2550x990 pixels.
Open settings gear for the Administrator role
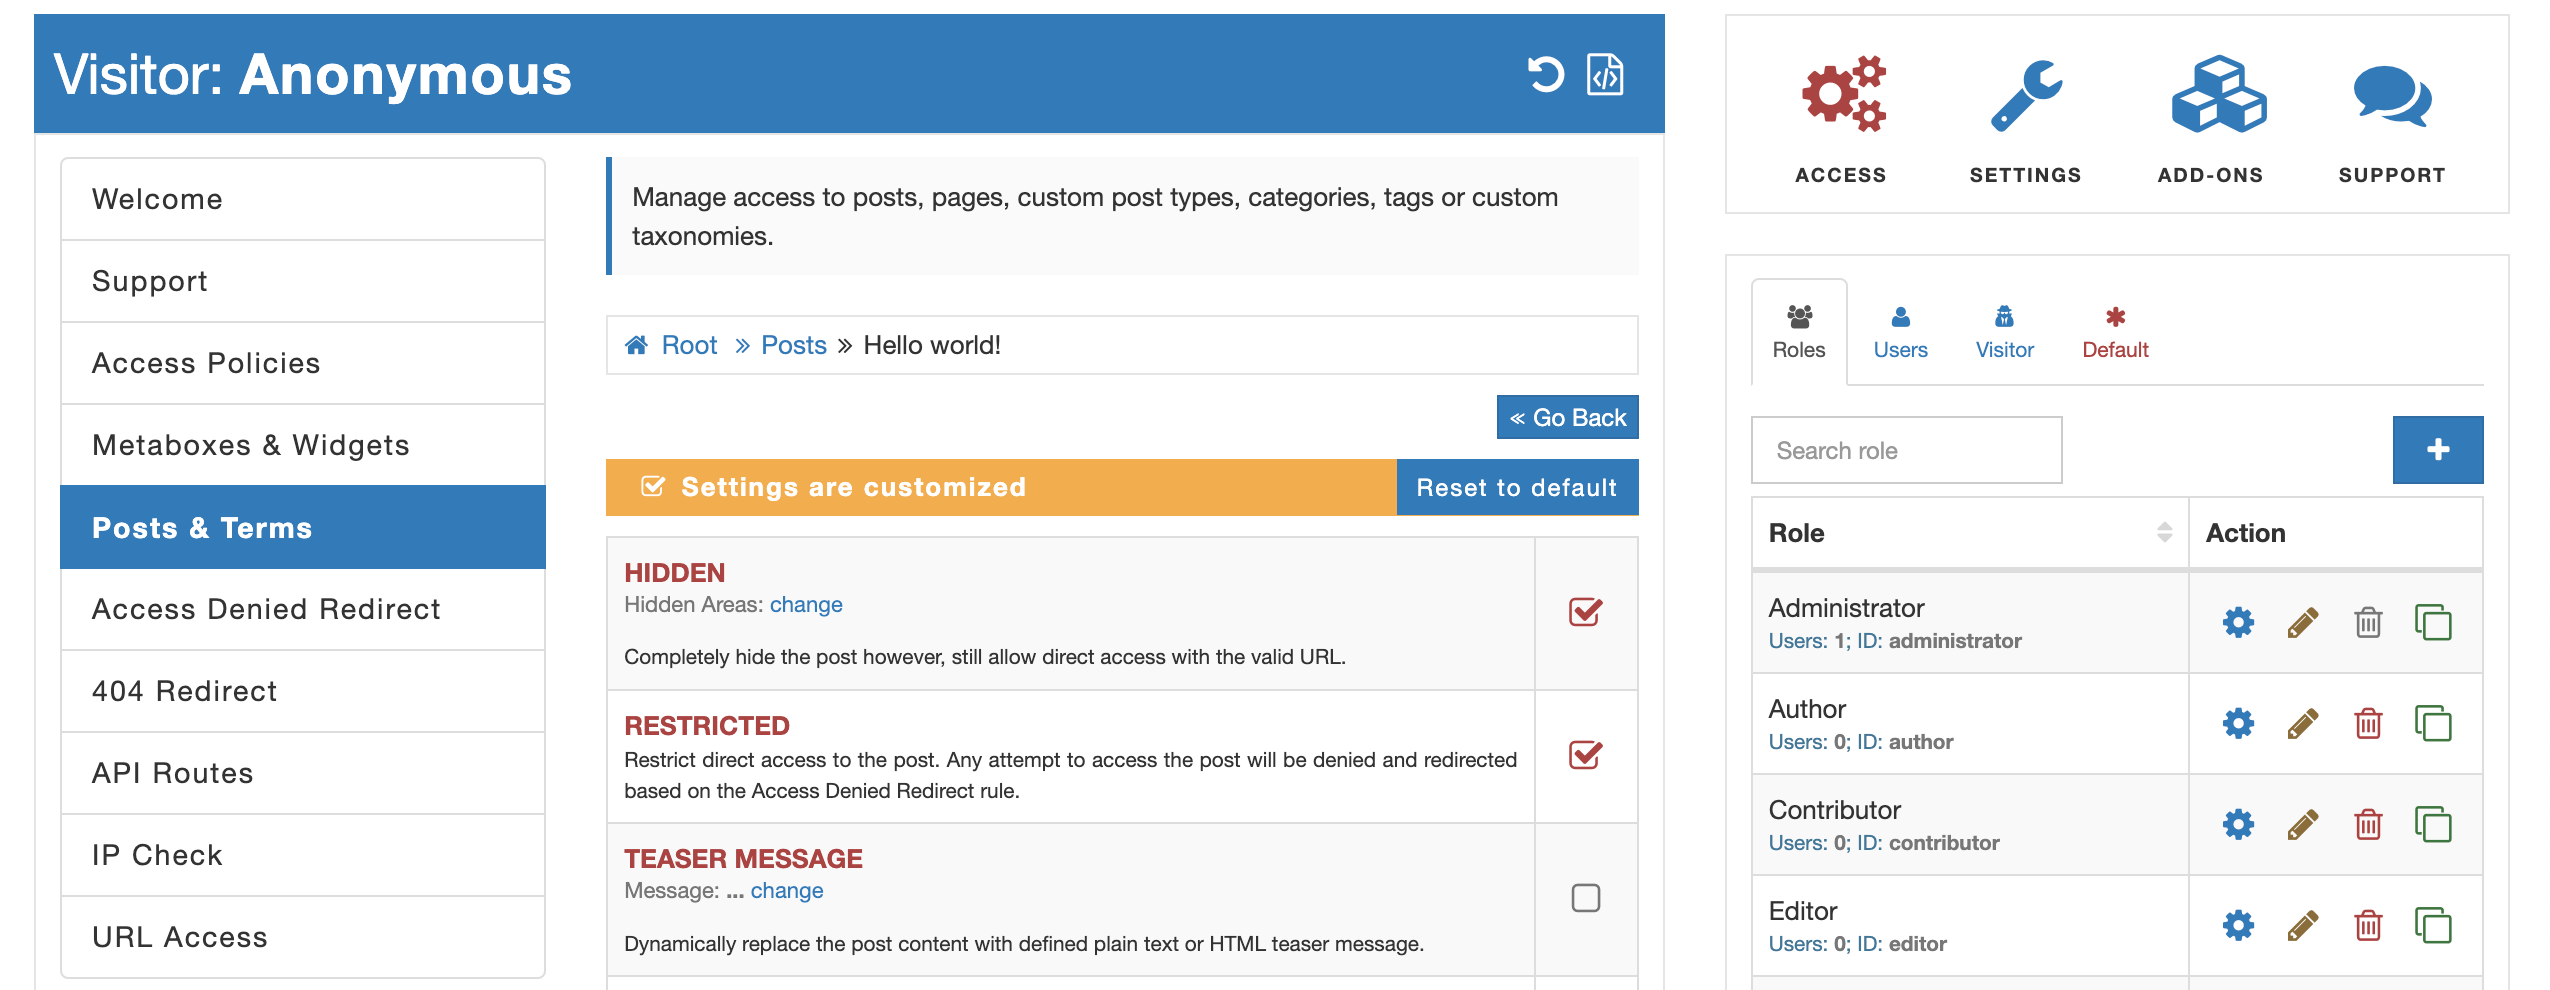click(x=2238, y=622)
